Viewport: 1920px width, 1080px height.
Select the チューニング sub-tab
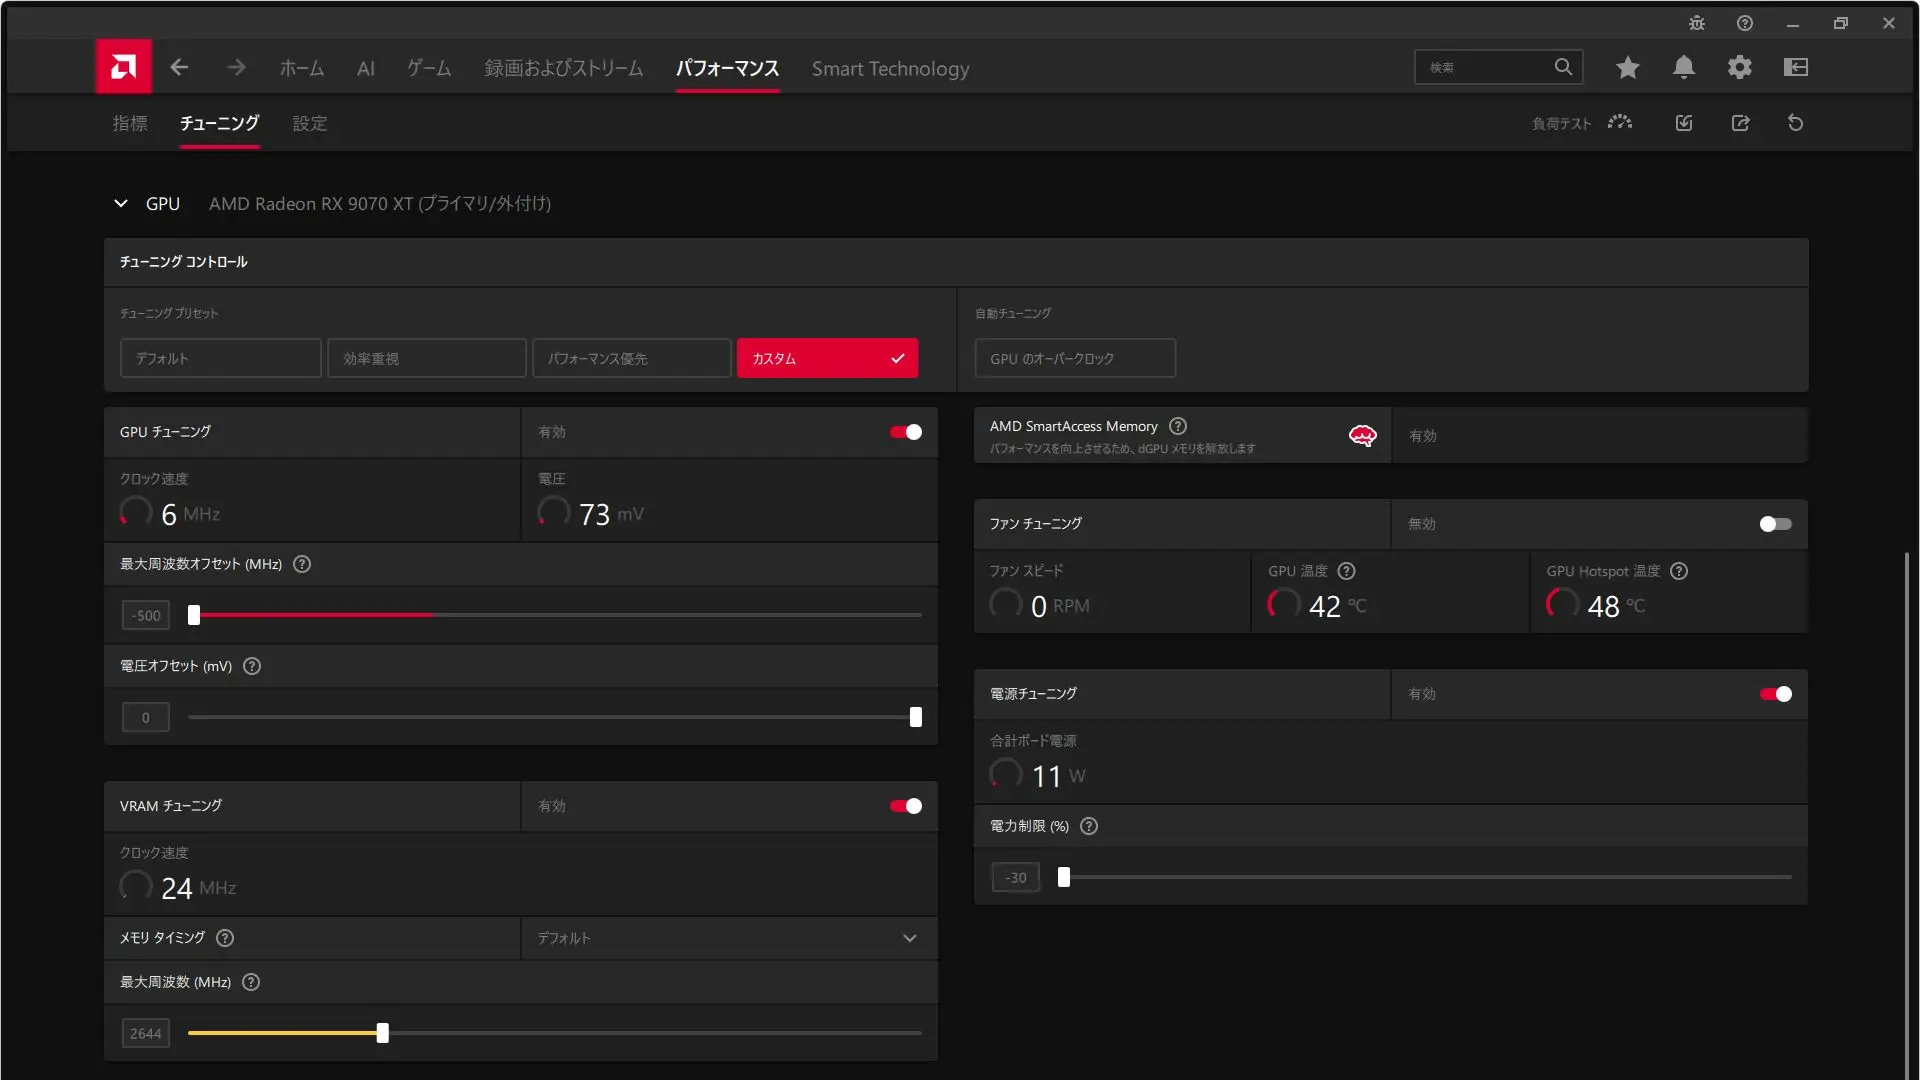point(220,123)
